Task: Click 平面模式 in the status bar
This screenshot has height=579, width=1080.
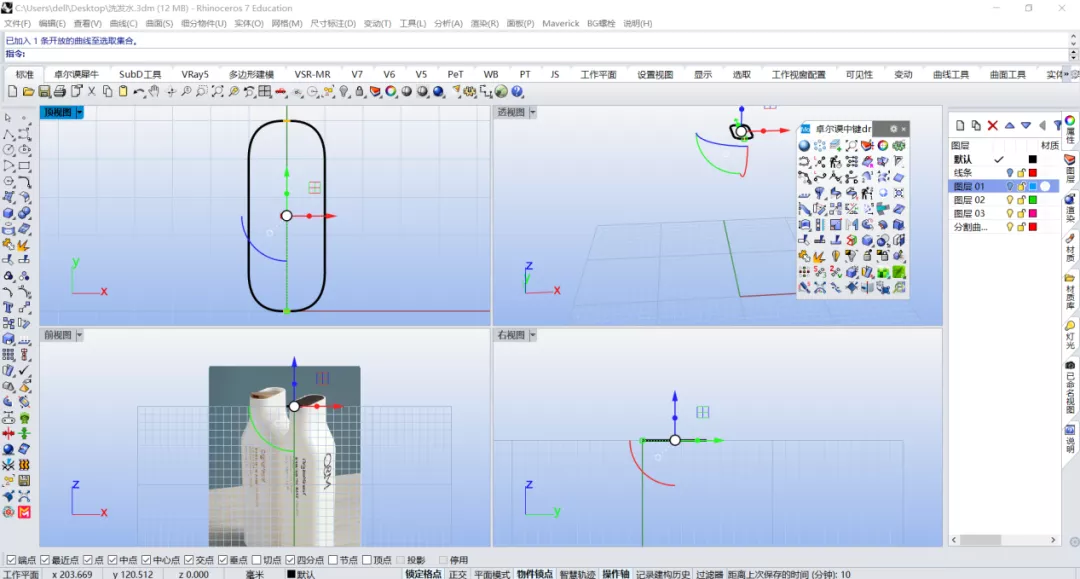Action: click(x=492, y=574)
